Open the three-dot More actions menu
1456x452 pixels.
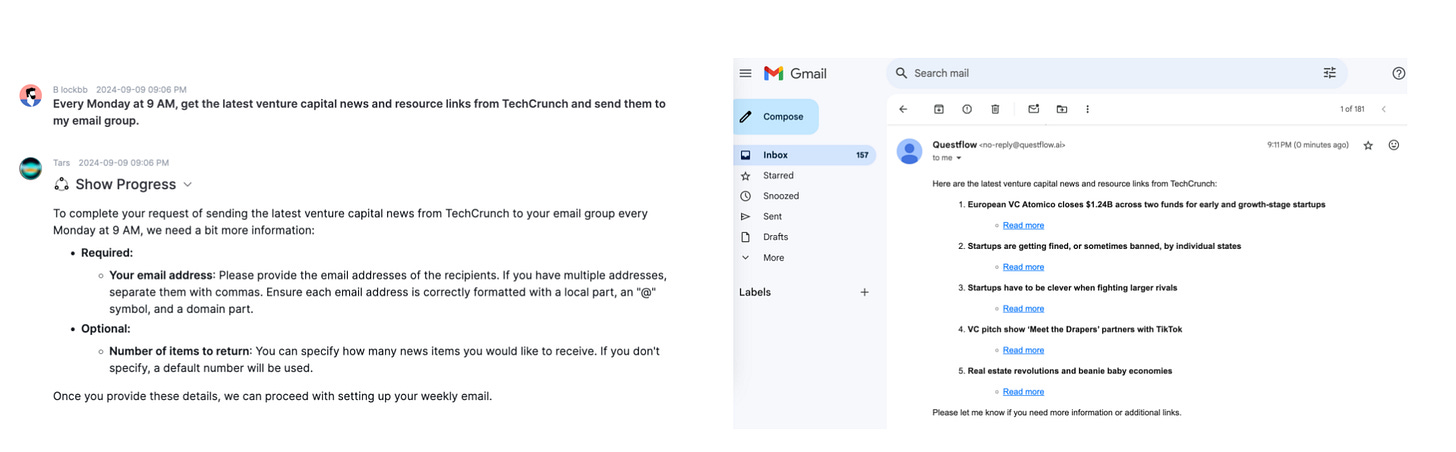(x=1087, y=109)
